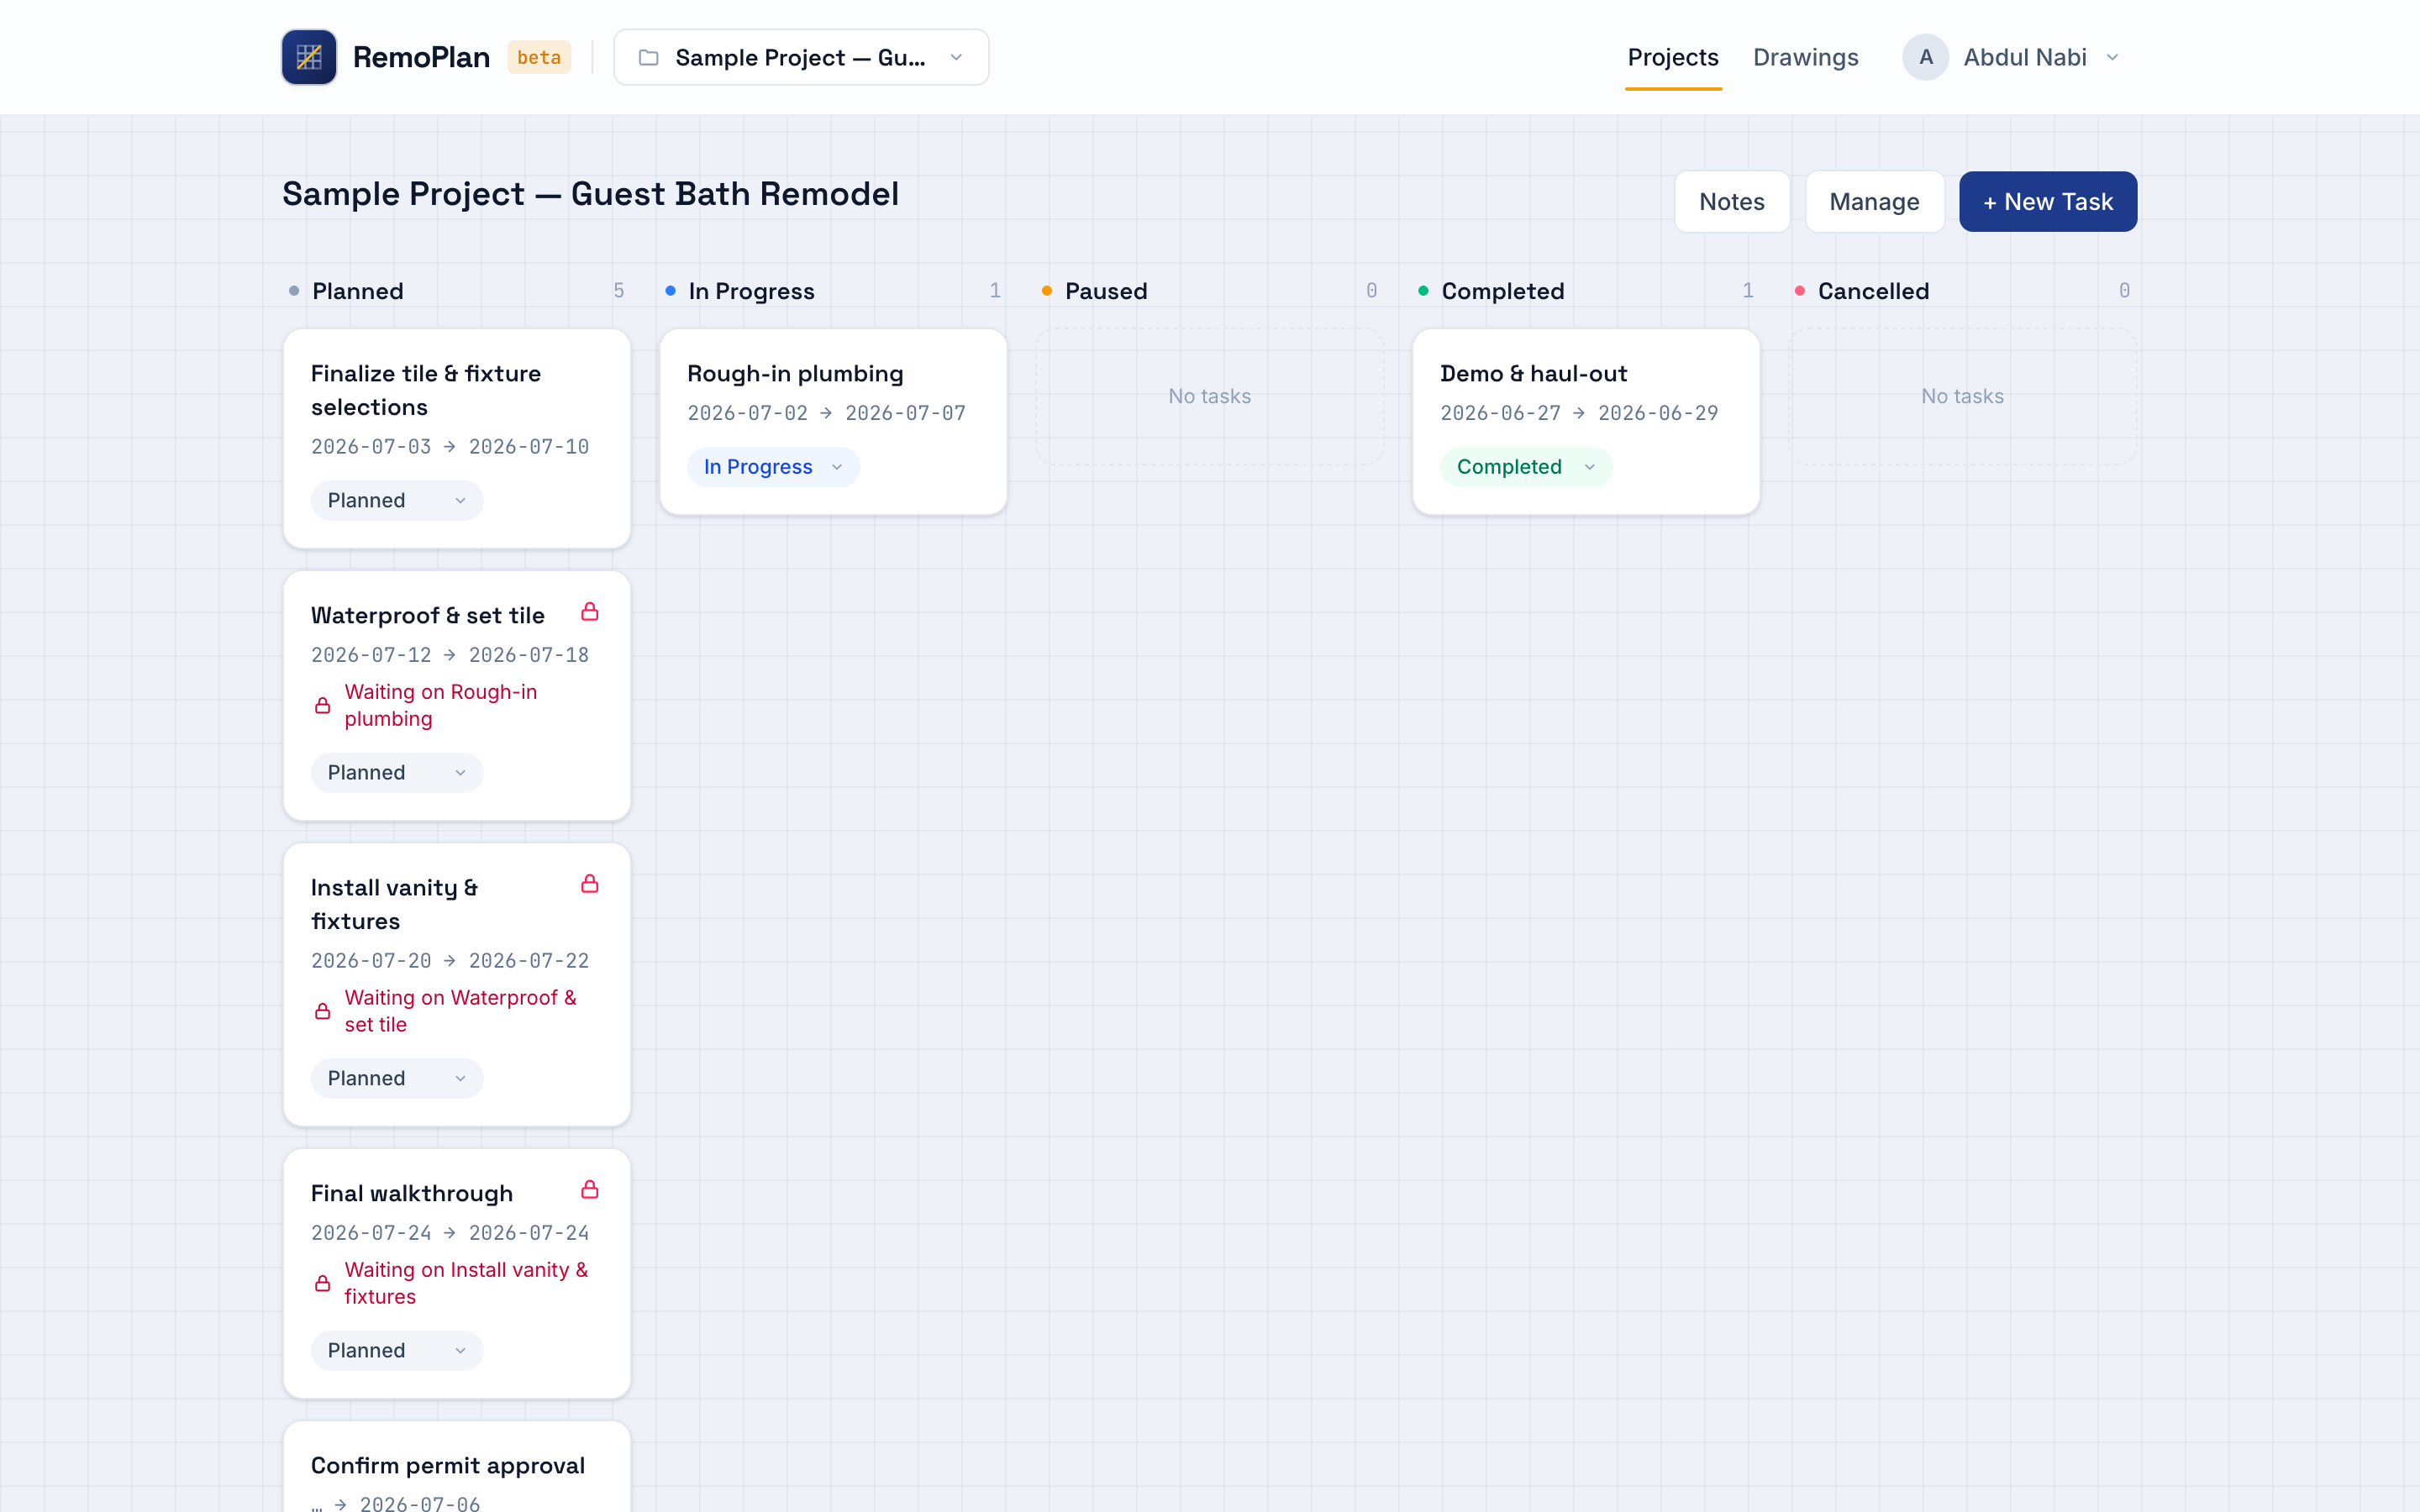The height and width of the screenshot is (1512, 2420).
Task: Click the Completed column header
Action: tap(1502, 291)
